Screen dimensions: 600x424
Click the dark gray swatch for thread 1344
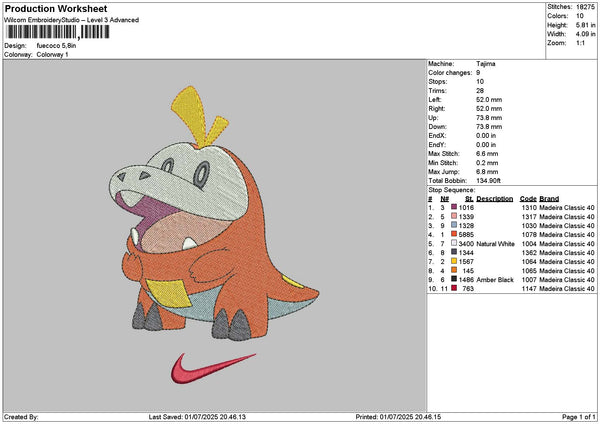tap(454, 252)
